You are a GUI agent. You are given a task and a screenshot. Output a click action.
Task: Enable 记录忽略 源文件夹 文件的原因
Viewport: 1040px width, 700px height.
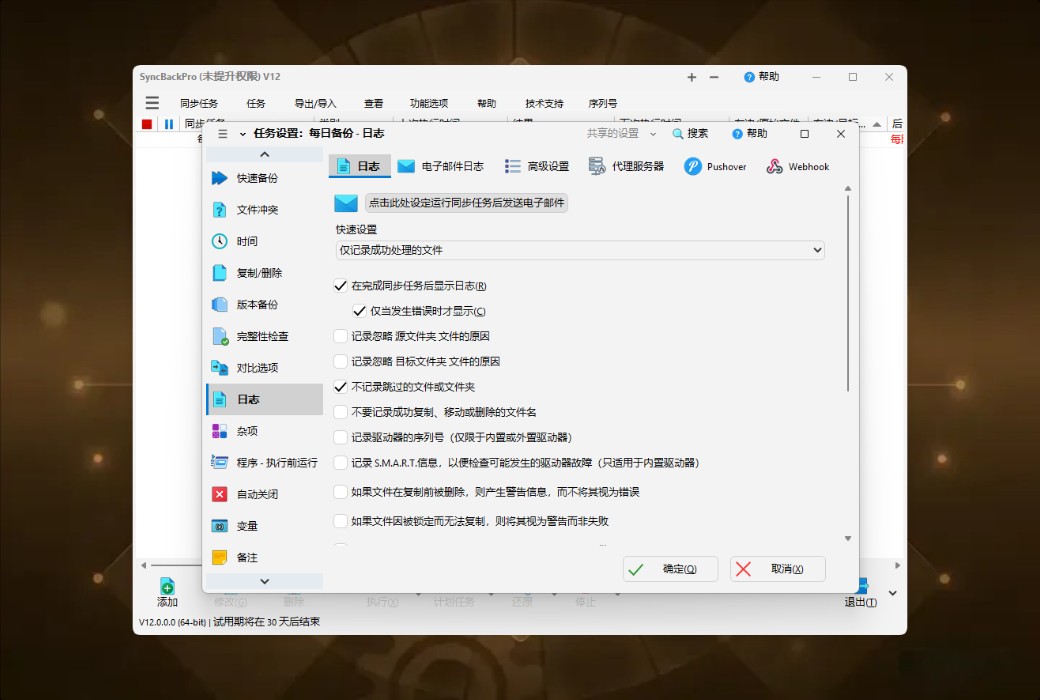click(341, 336)
